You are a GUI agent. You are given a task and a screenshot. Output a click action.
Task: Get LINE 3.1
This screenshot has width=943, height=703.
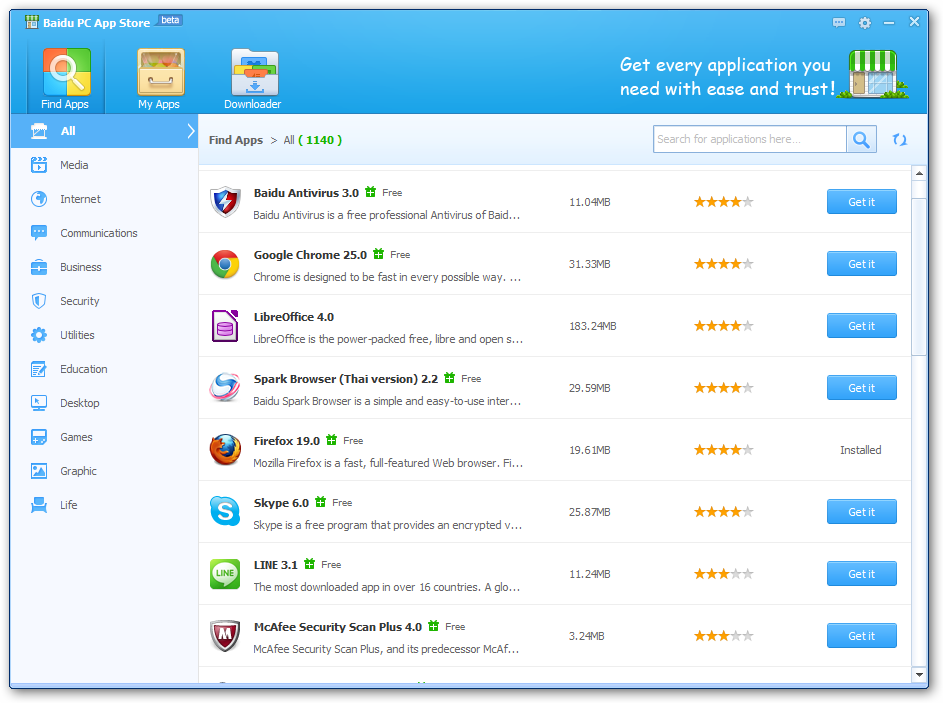tap(861, 574)
